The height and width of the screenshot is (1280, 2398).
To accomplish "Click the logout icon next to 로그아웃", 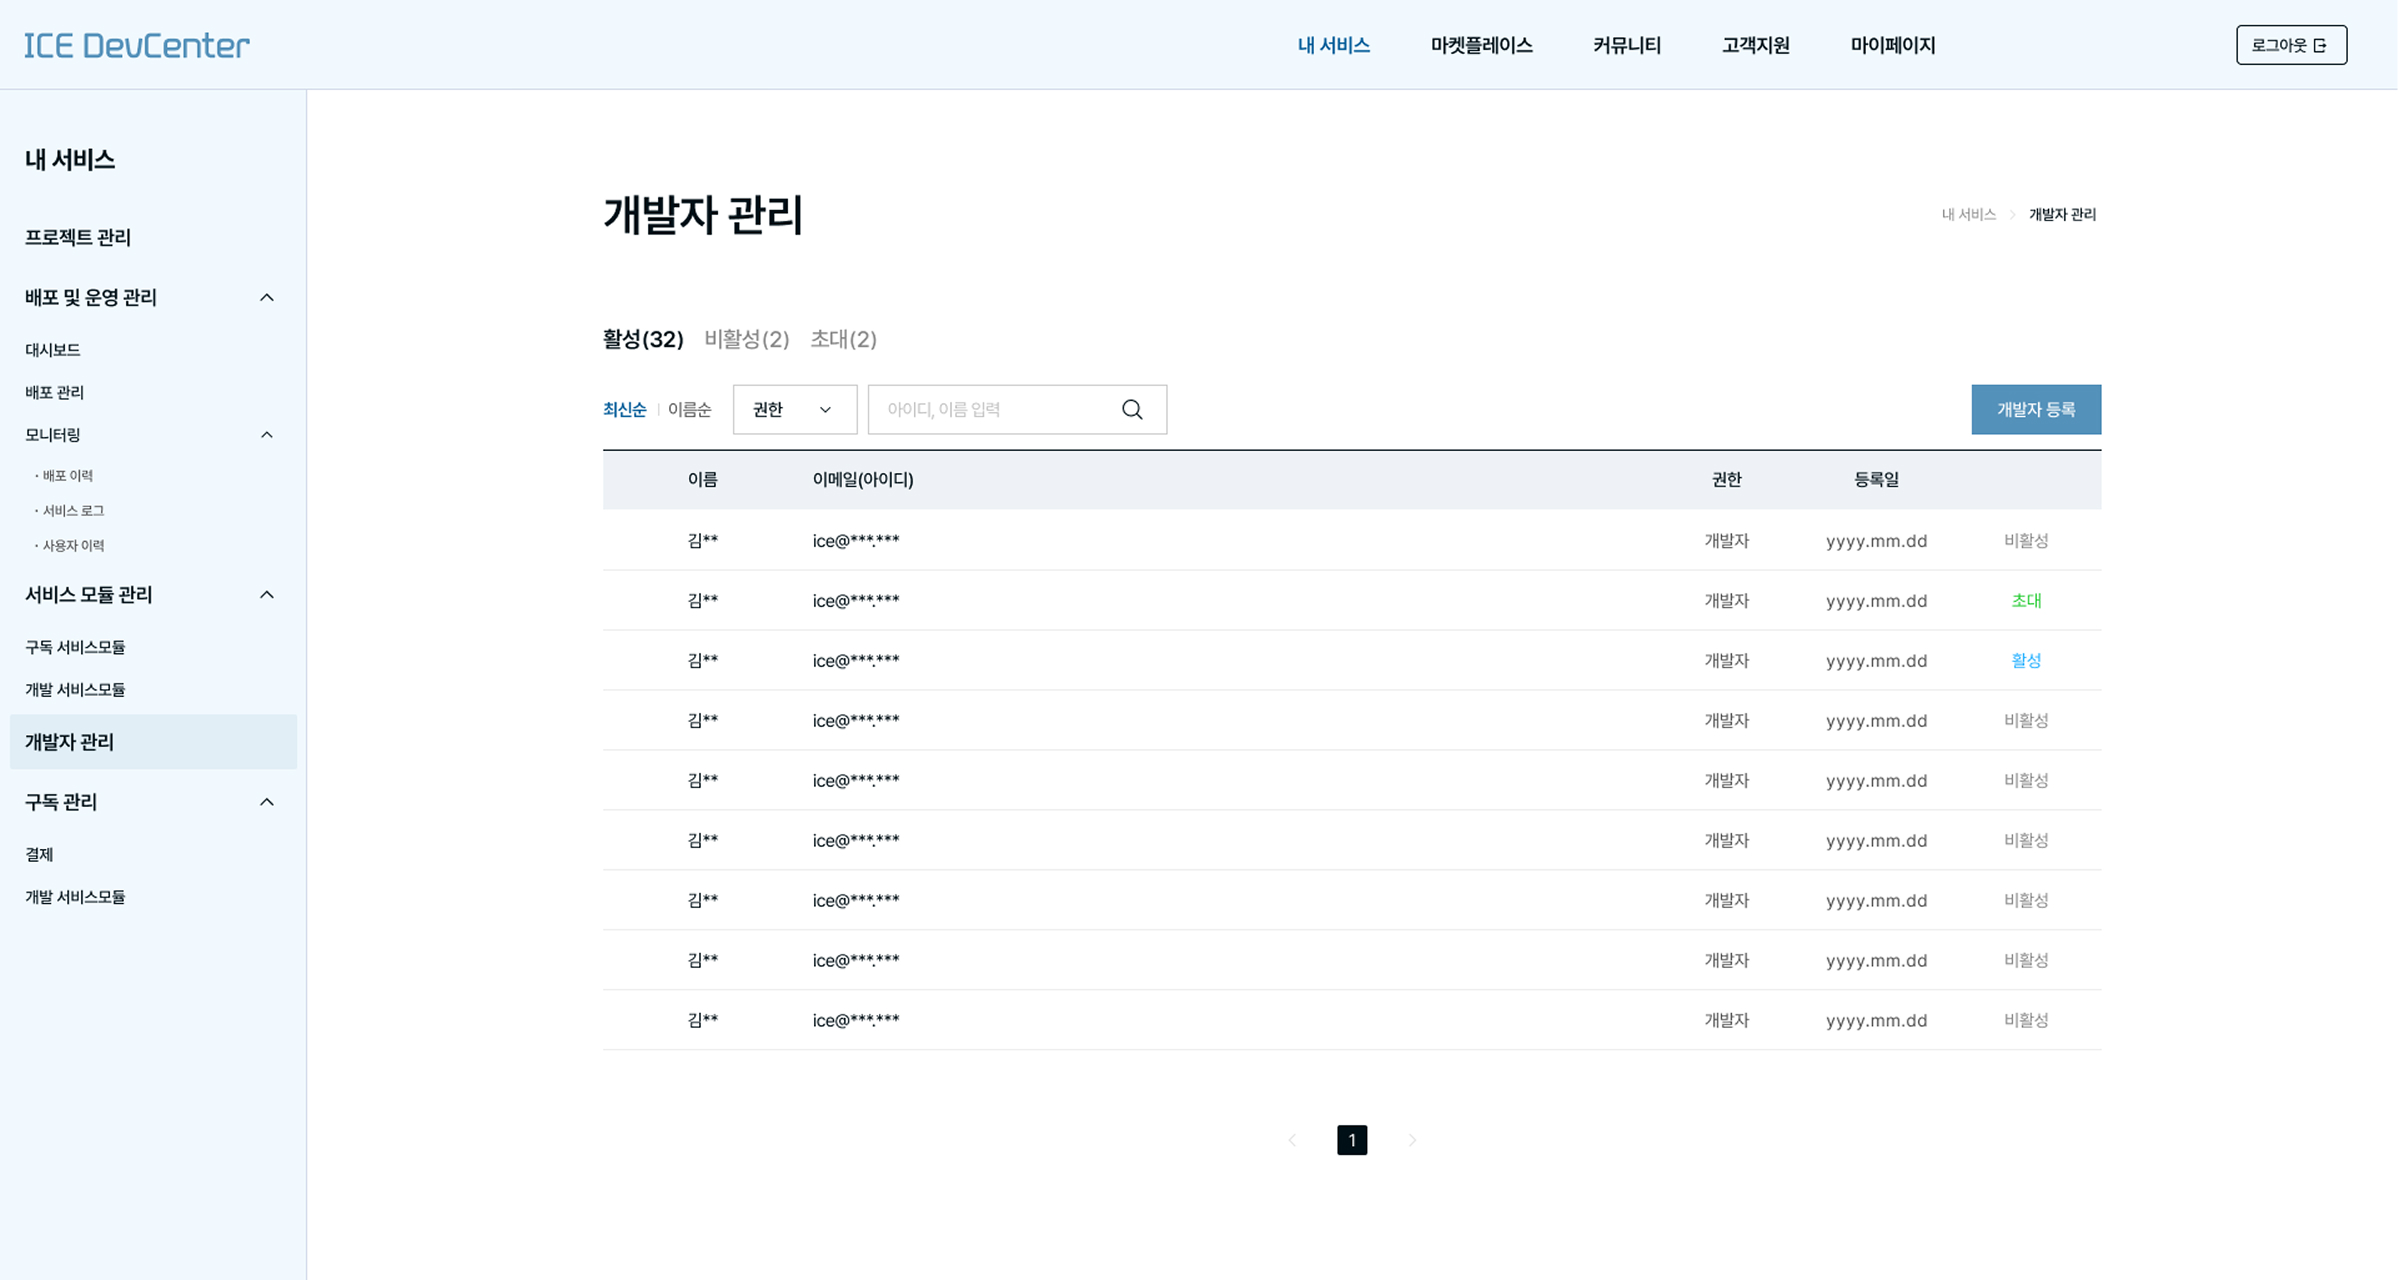I will (x=2322, y=44).
